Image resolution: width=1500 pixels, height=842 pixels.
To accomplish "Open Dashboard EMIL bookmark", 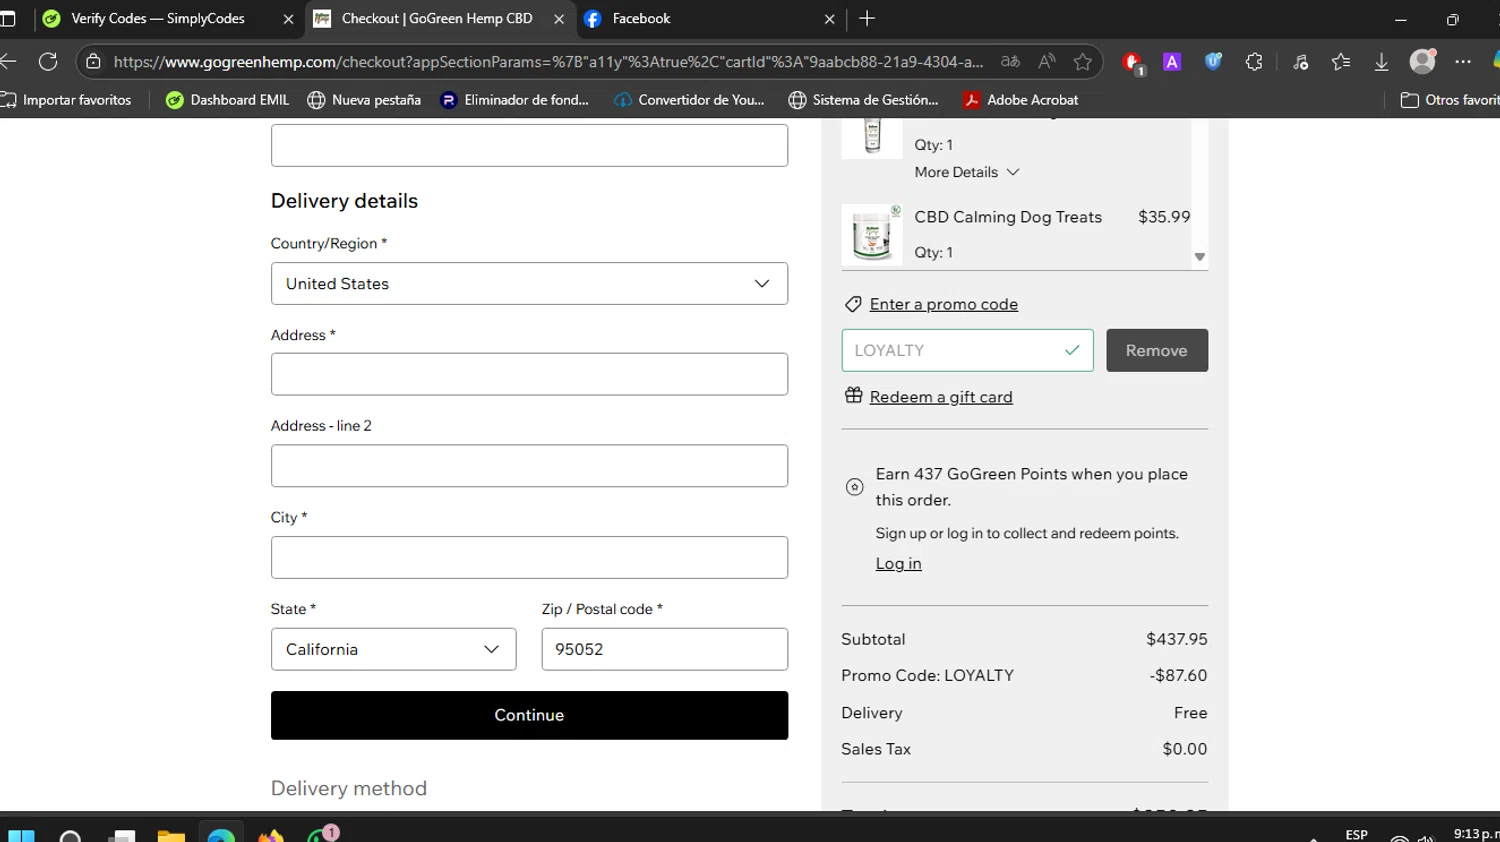I will (x=228, y=100).
